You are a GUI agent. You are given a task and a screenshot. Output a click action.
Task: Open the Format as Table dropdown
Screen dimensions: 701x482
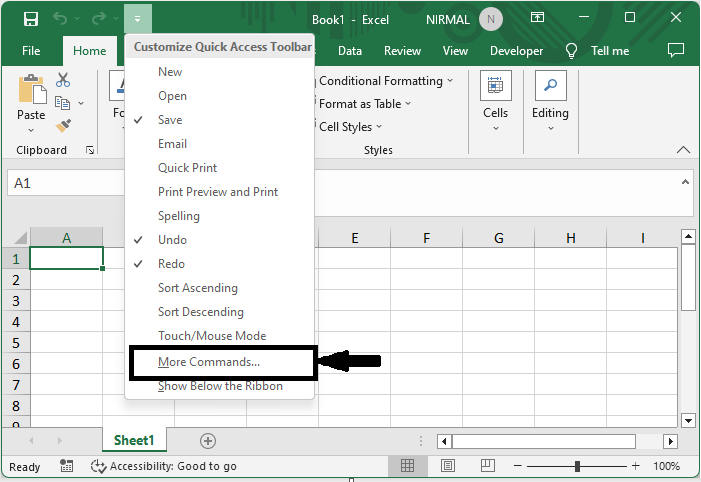(365, 104)
